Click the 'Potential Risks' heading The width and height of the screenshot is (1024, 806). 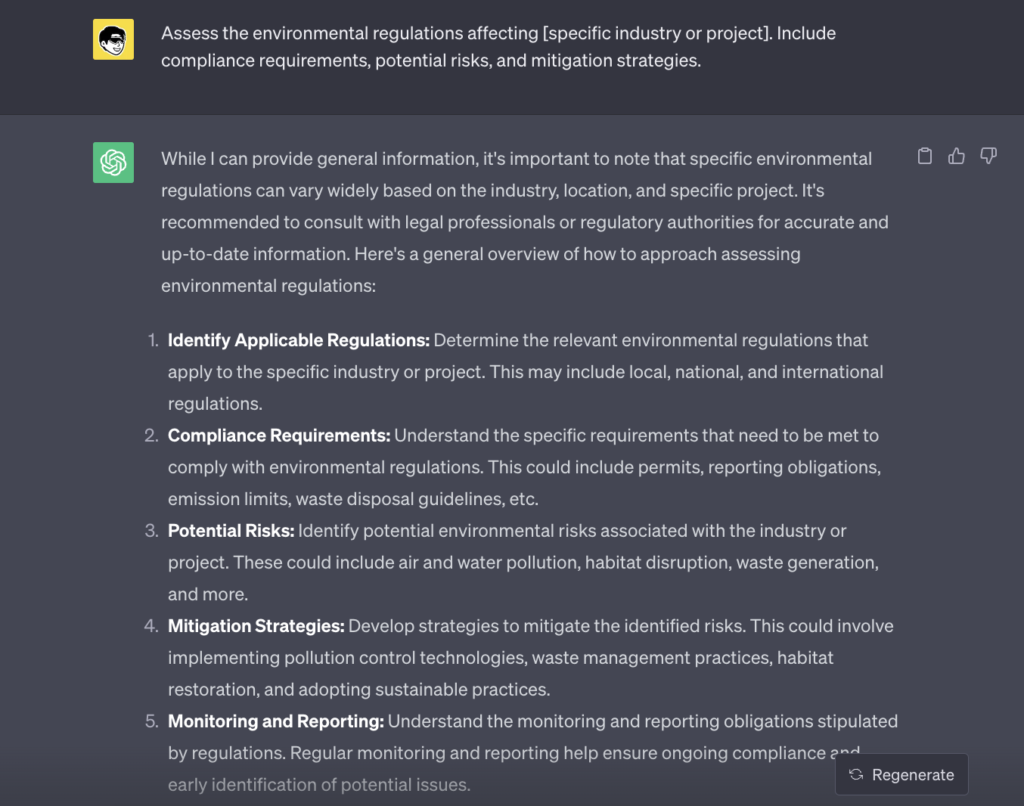point(231,530)
